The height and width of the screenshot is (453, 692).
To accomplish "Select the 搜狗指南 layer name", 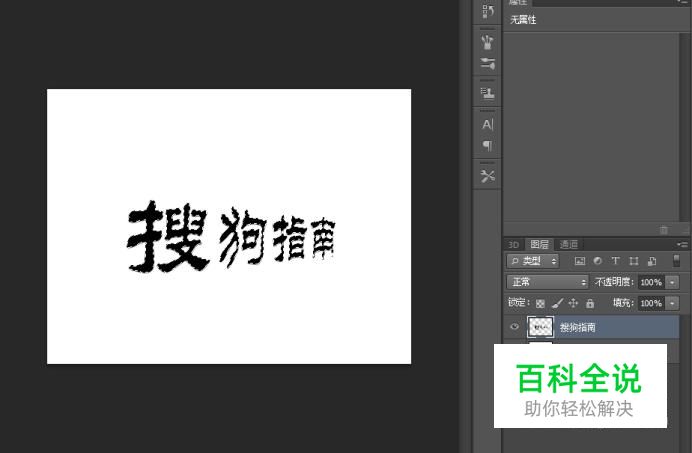I will (x=578, y=327).
